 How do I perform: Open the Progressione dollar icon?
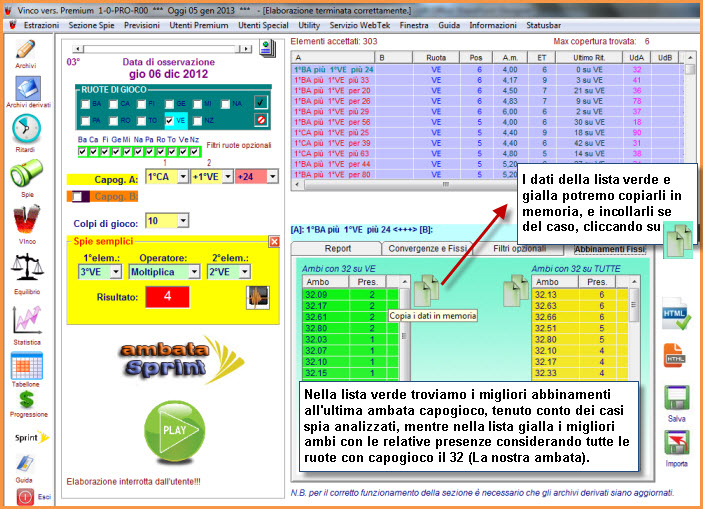pyautogui.click(x=26, y=399)
